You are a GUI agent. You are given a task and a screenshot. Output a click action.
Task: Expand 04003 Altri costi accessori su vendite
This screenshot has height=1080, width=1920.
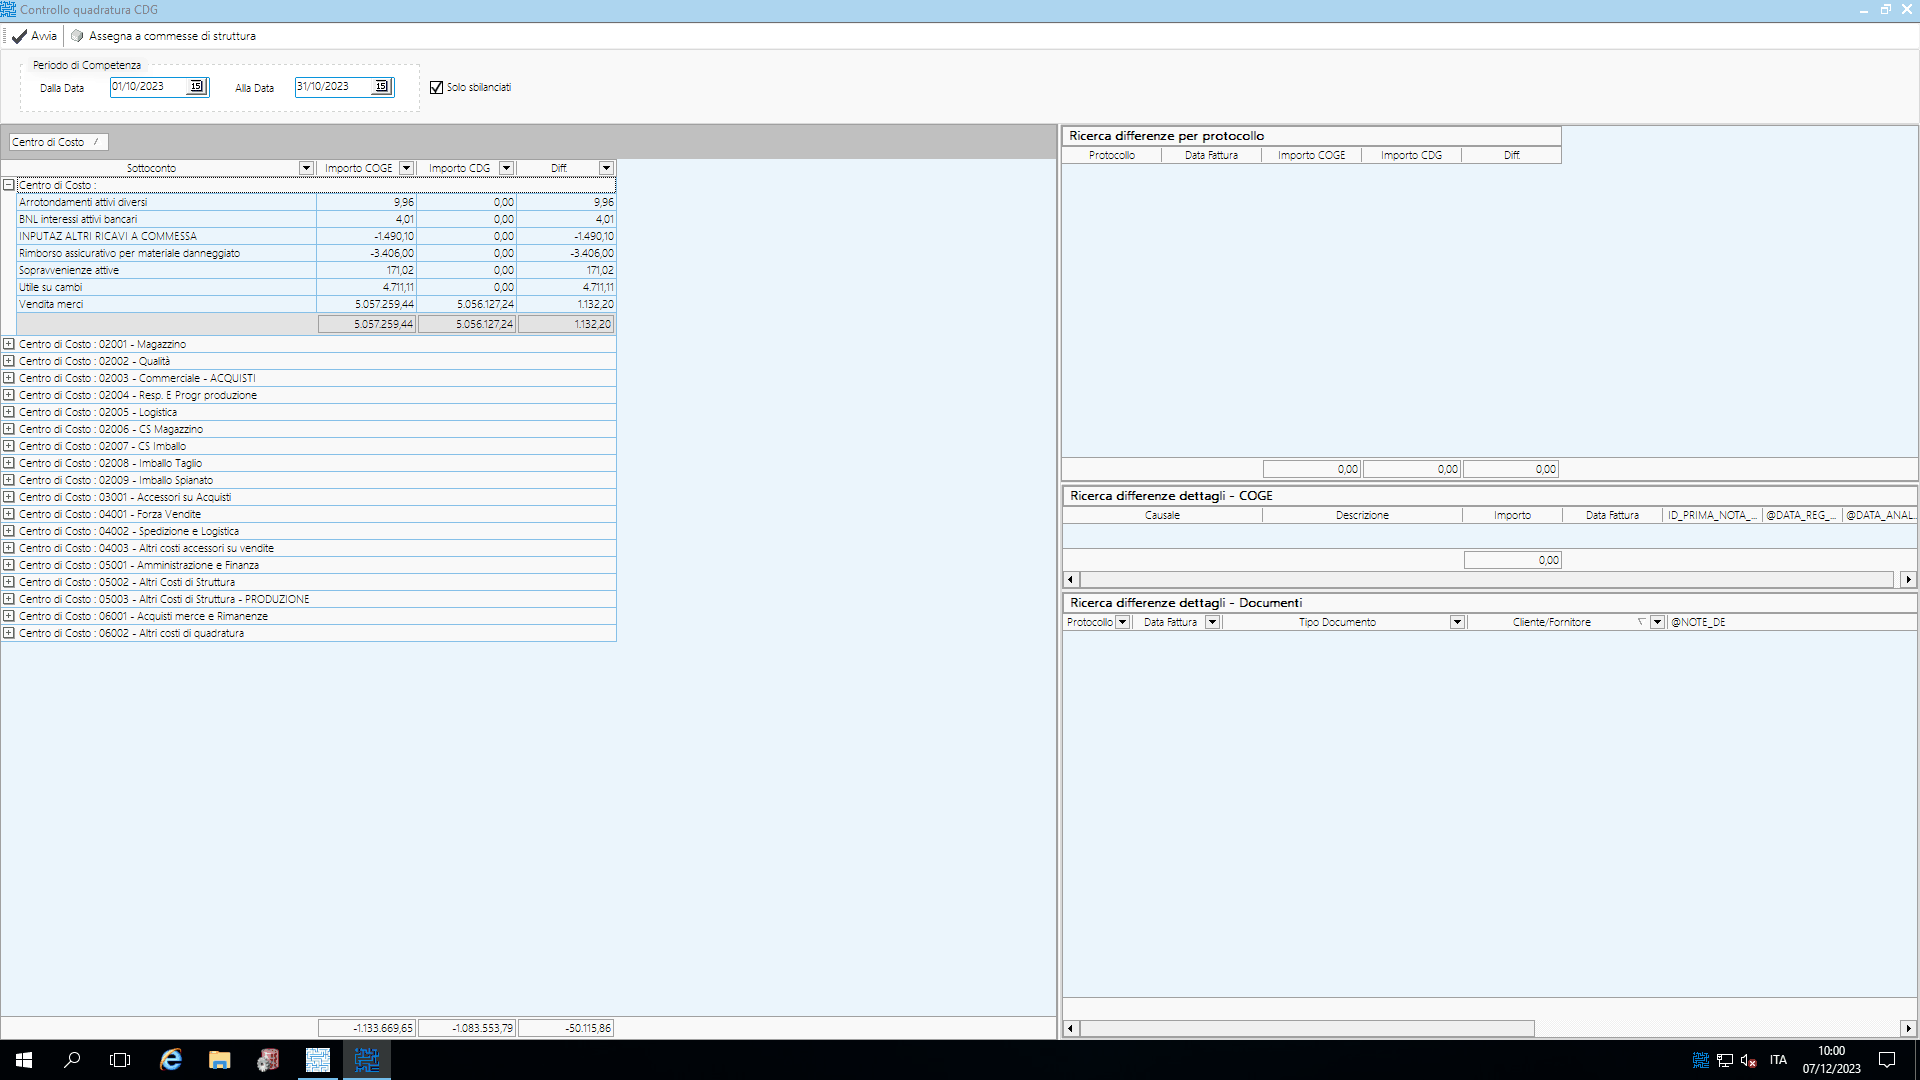click(x=8, y=548)
